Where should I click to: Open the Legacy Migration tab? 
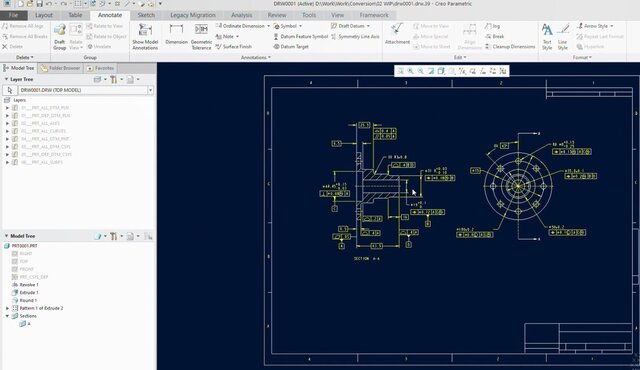click(193, 15)
